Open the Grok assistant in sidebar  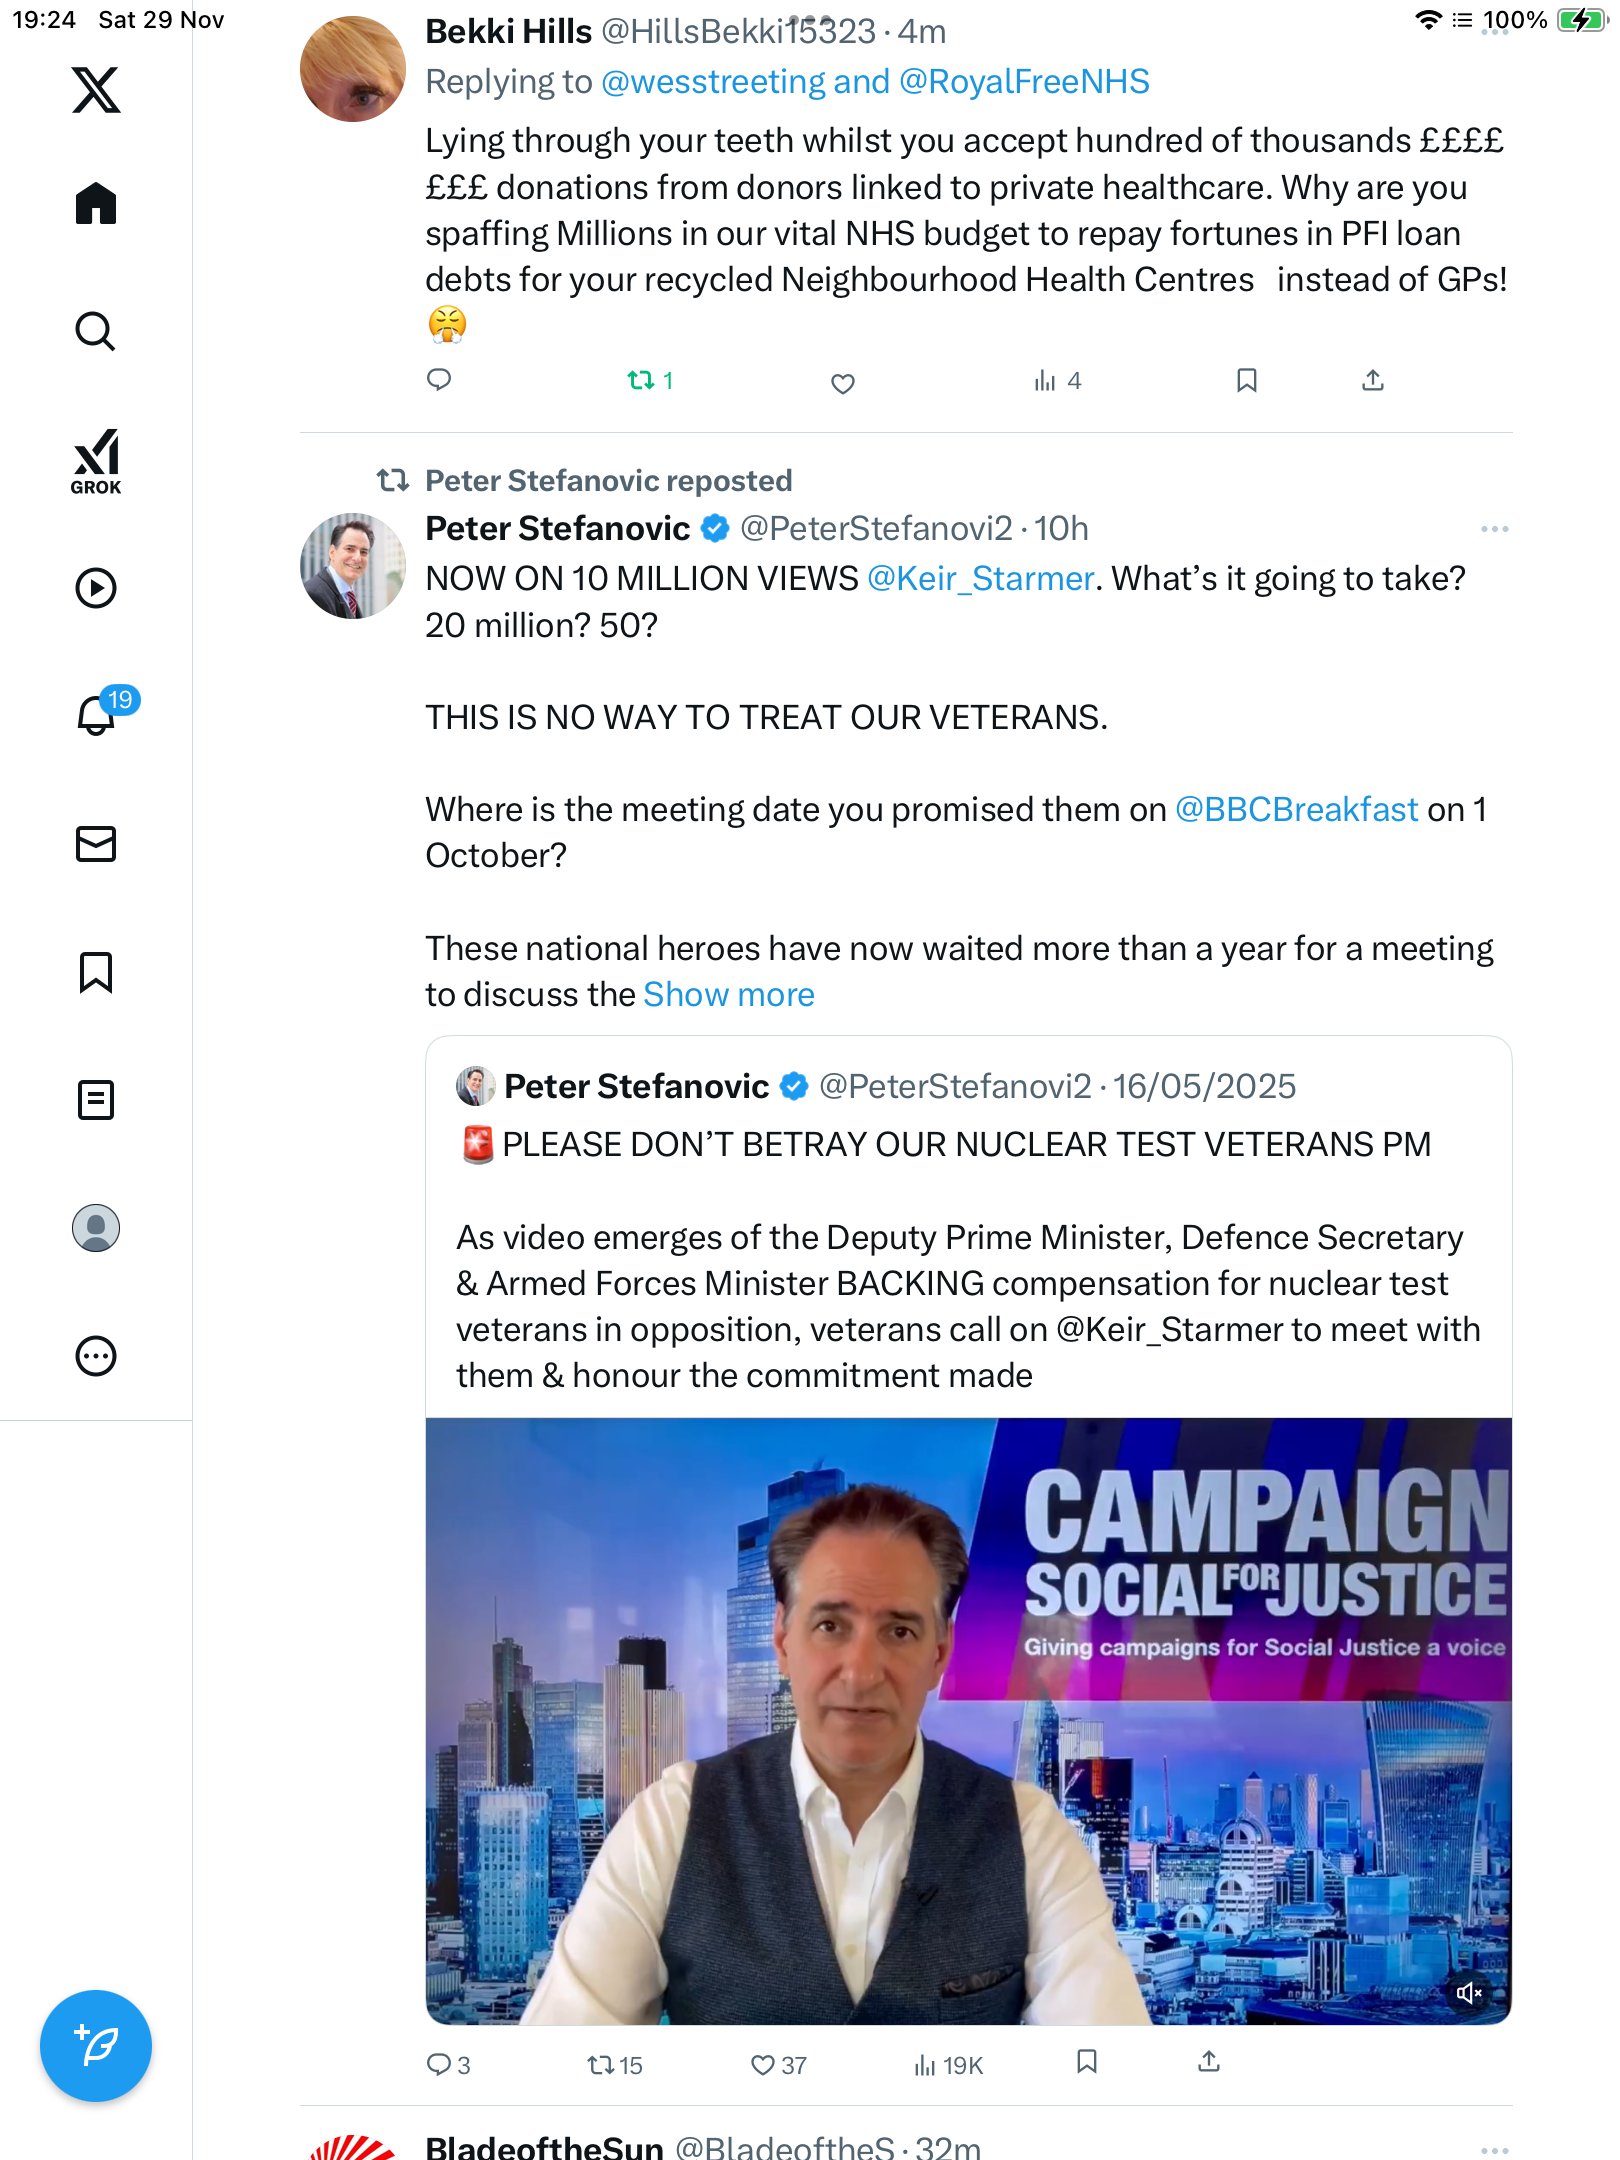tap(96, 462)
